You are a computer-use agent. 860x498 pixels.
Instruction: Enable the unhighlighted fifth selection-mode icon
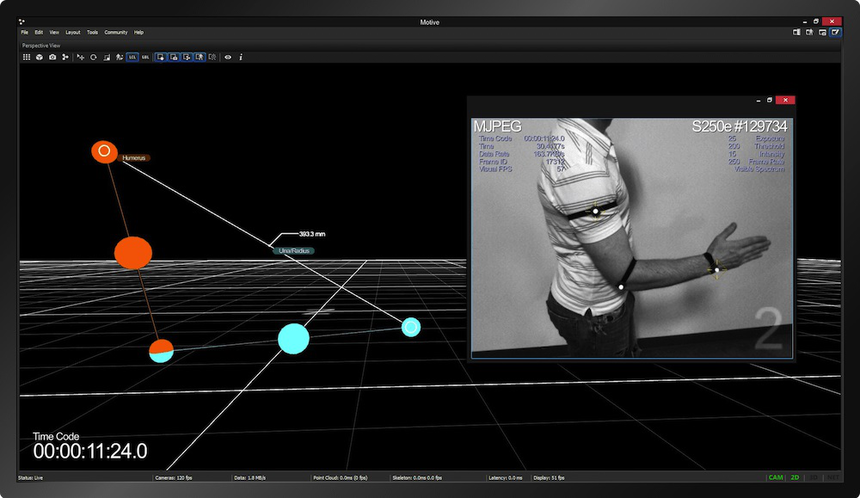[212, 57]
